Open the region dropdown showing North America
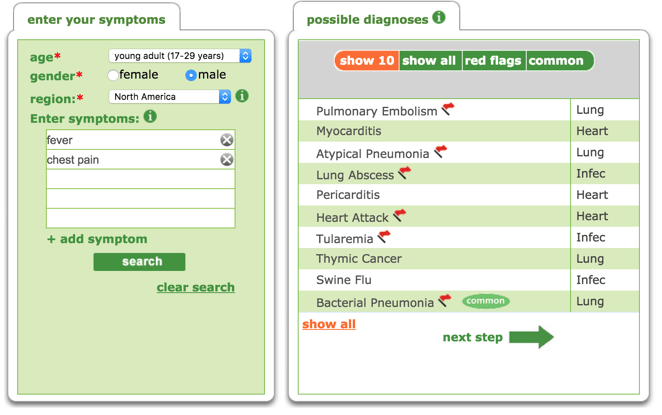Image resolution: width=662 pixels, height=415 pixels. tap(170, 97)
